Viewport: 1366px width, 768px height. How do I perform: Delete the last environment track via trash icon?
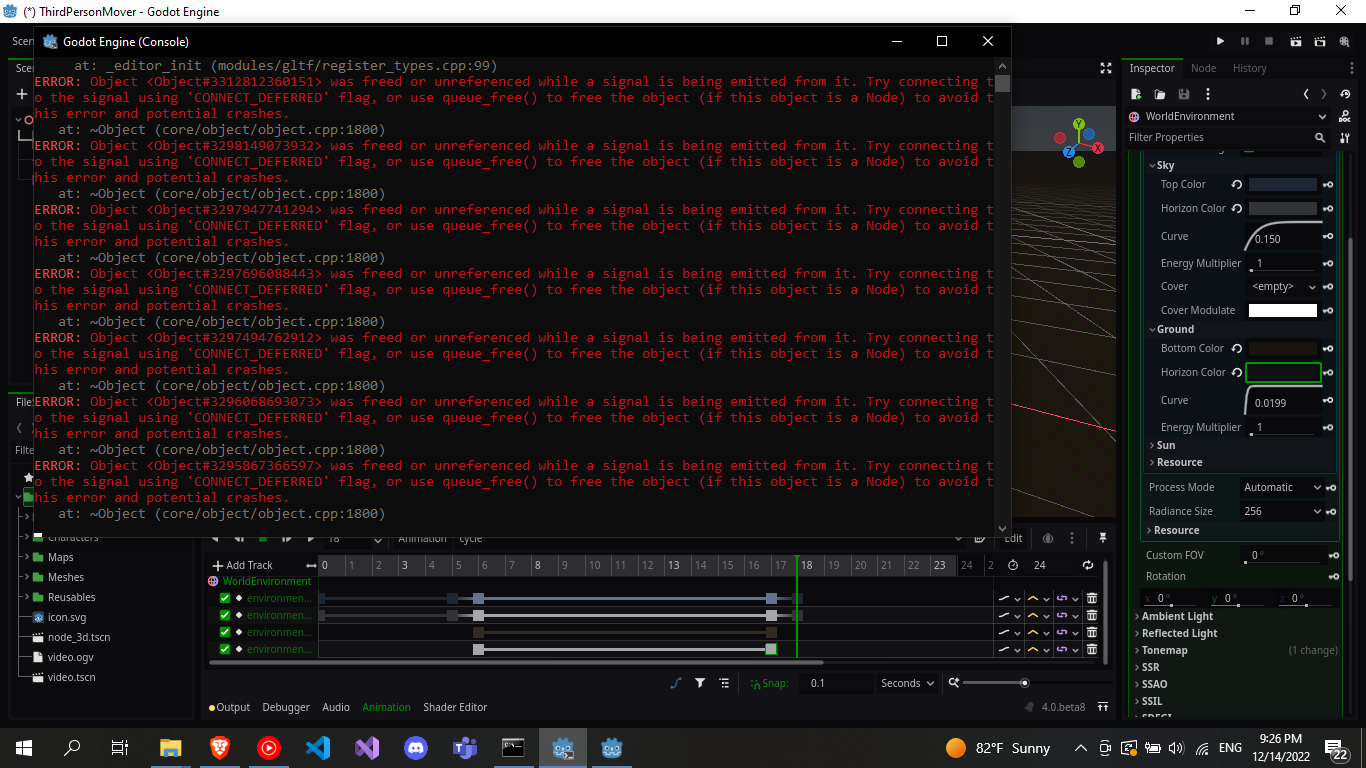pyautogui.click(x=1091, y=648)
